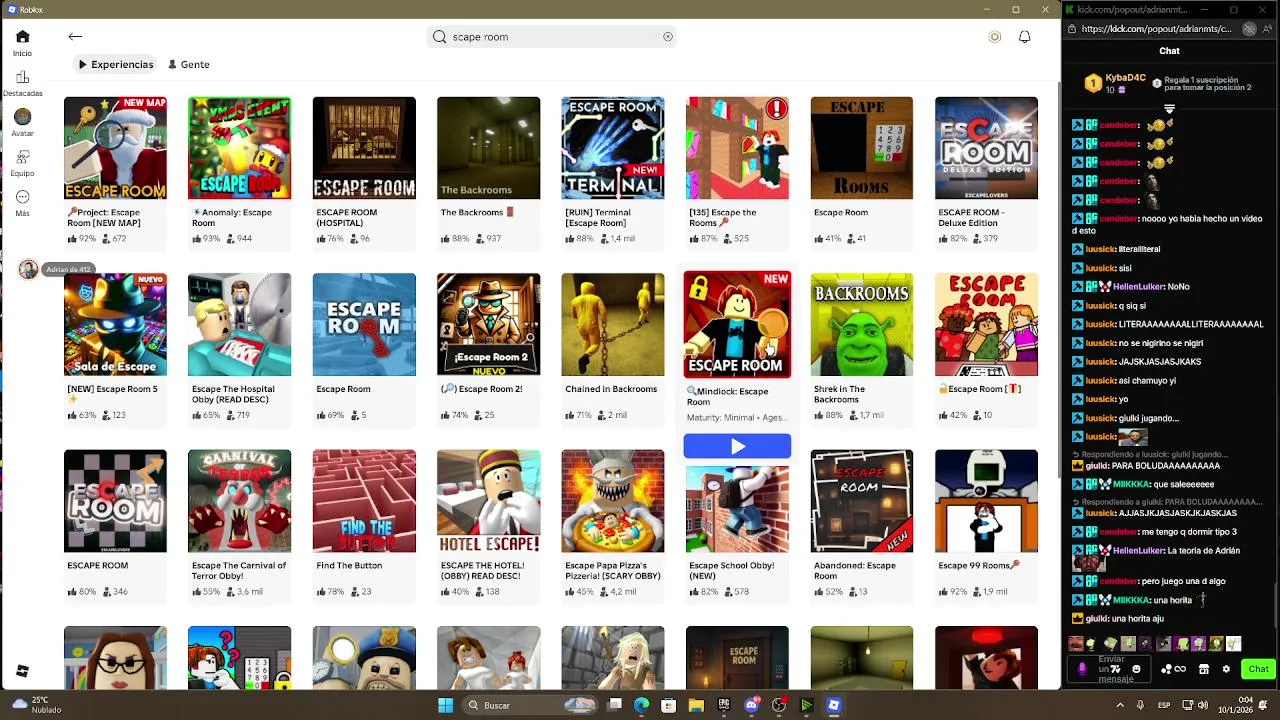Click the Adrian avatar in sidebar

click(28, 269)
